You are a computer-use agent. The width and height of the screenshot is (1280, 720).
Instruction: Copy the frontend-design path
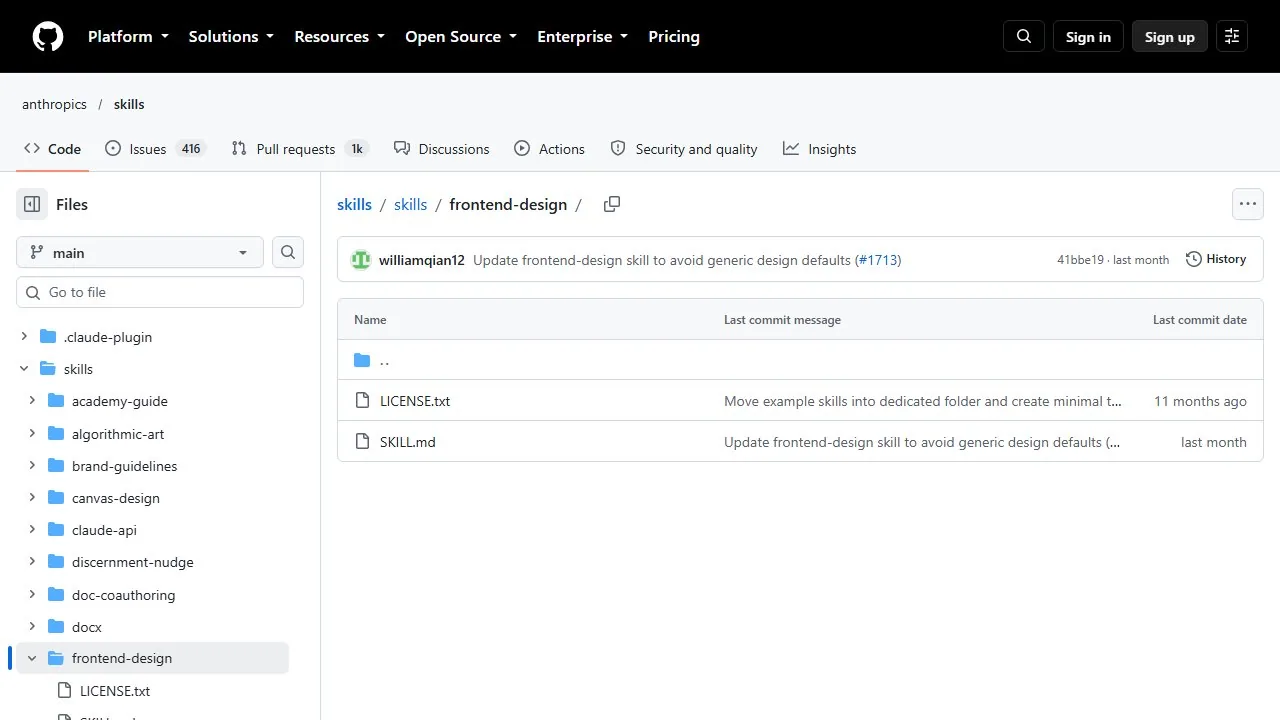point(612,204)
